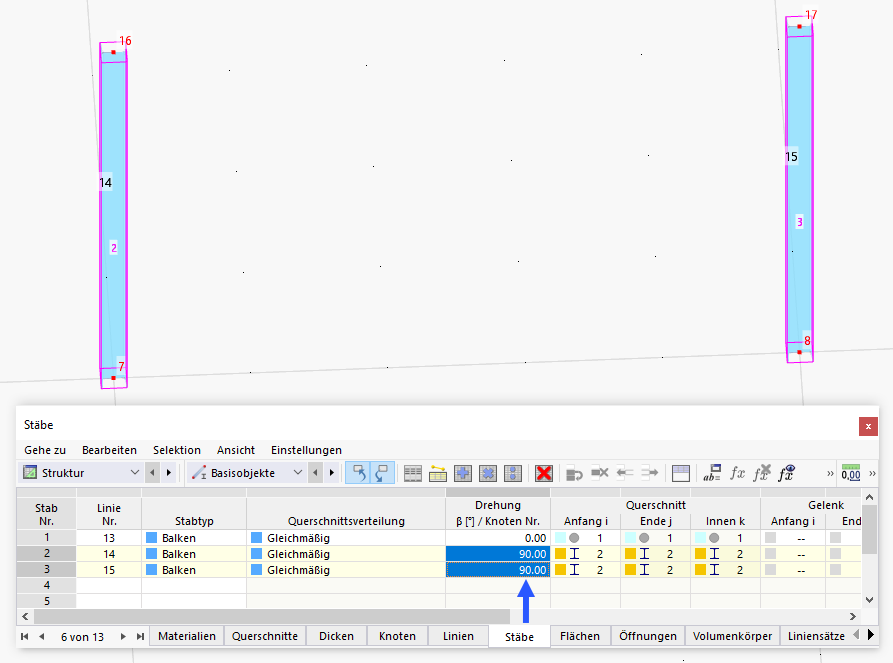Go to previous Struktur category arrow

click(x=152, y=473)
